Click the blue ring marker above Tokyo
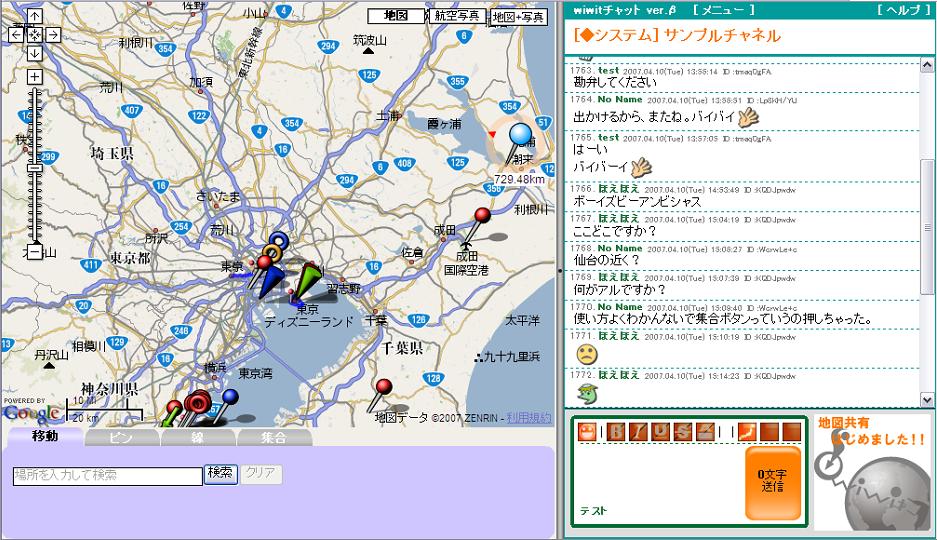This screenshot has width=937, height=540. tap(278, 241)
